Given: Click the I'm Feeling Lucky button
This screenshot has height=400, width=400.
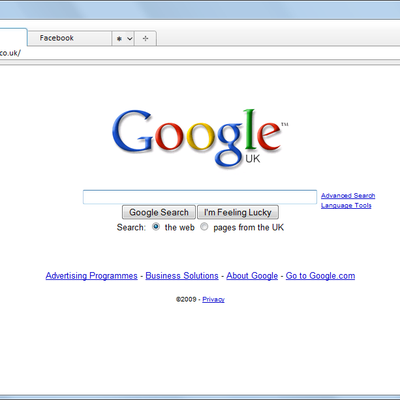Looking at the screenshot, I should 238,212.
